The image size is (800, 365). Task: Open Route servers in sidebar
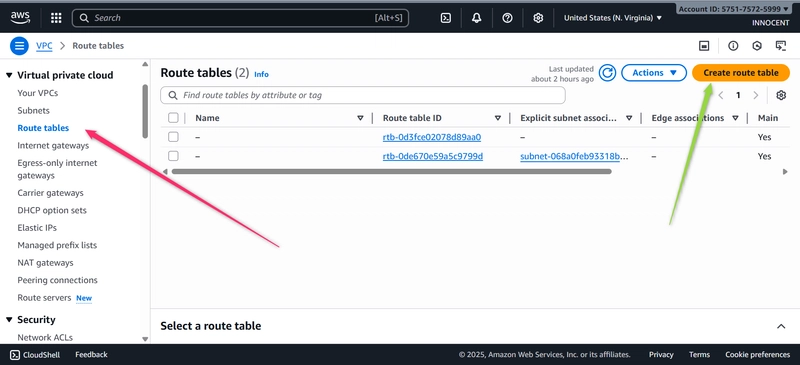click(44, 298)
